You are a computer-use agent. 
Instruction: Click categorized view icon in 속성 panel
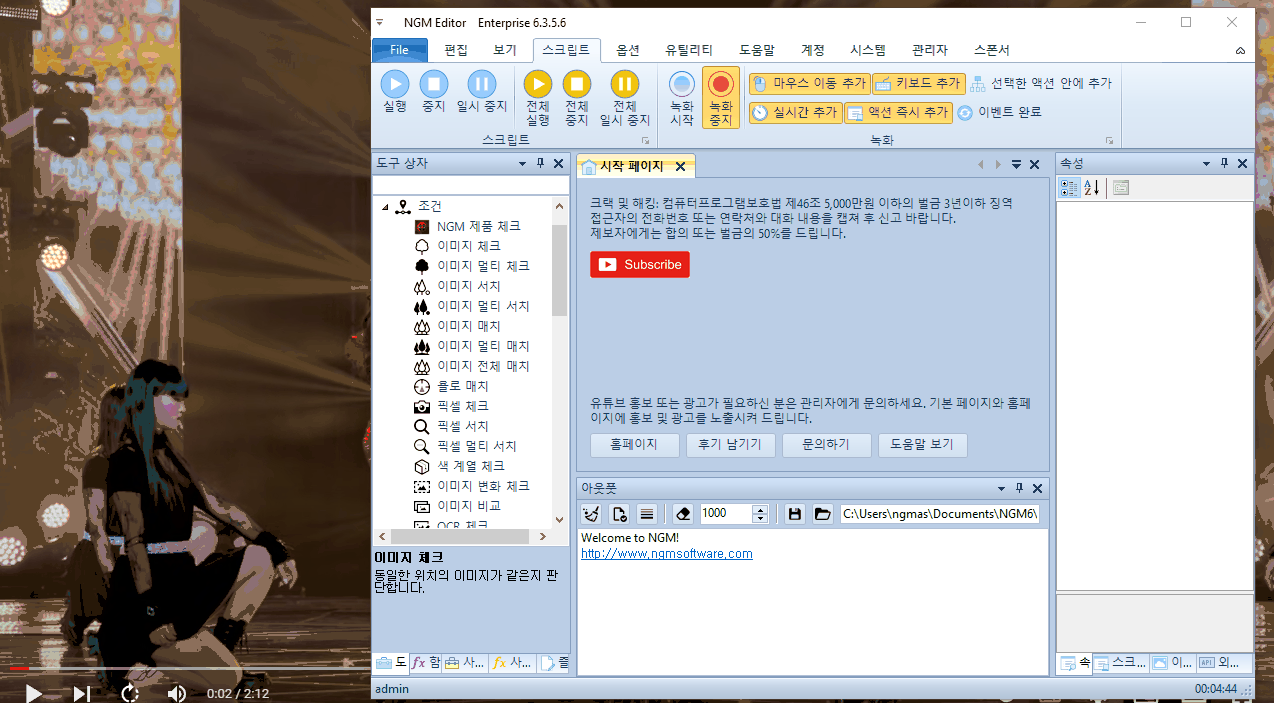point(1069,187)
